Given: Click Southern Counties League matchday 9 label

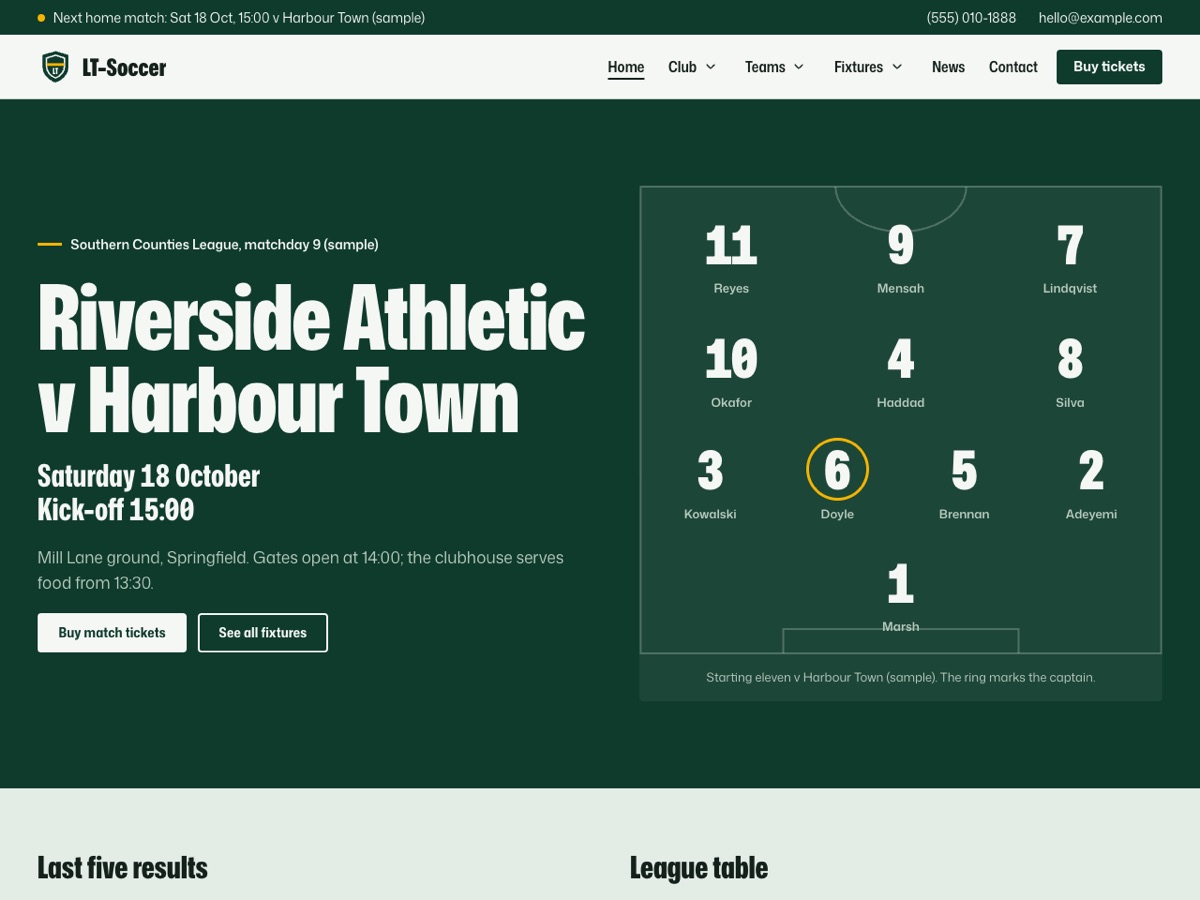Looking at the screenshot, I should (224, 244).
